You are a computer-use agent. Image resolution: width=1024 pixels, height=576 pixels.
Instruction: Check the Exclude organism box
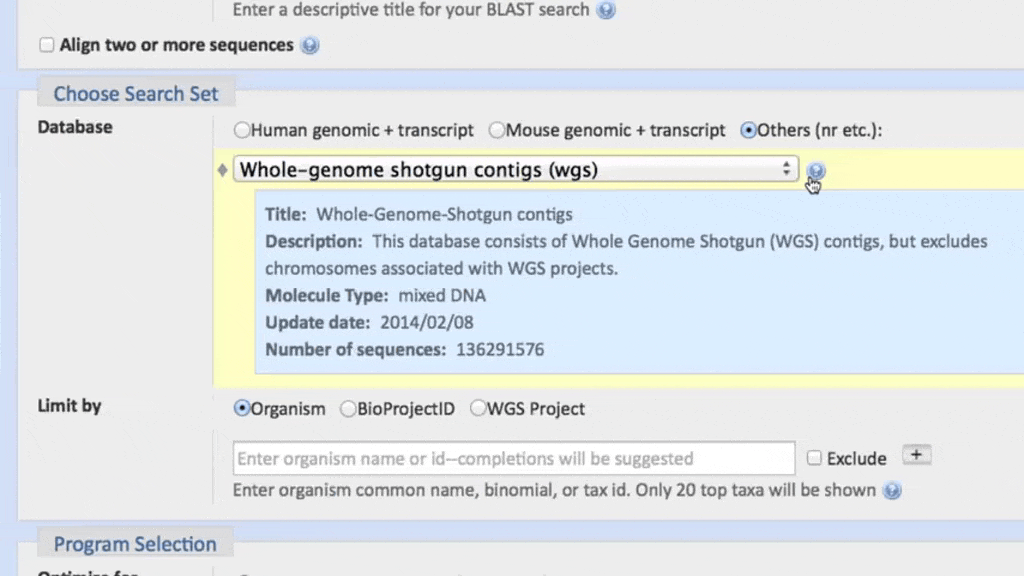tap(814, 458)
